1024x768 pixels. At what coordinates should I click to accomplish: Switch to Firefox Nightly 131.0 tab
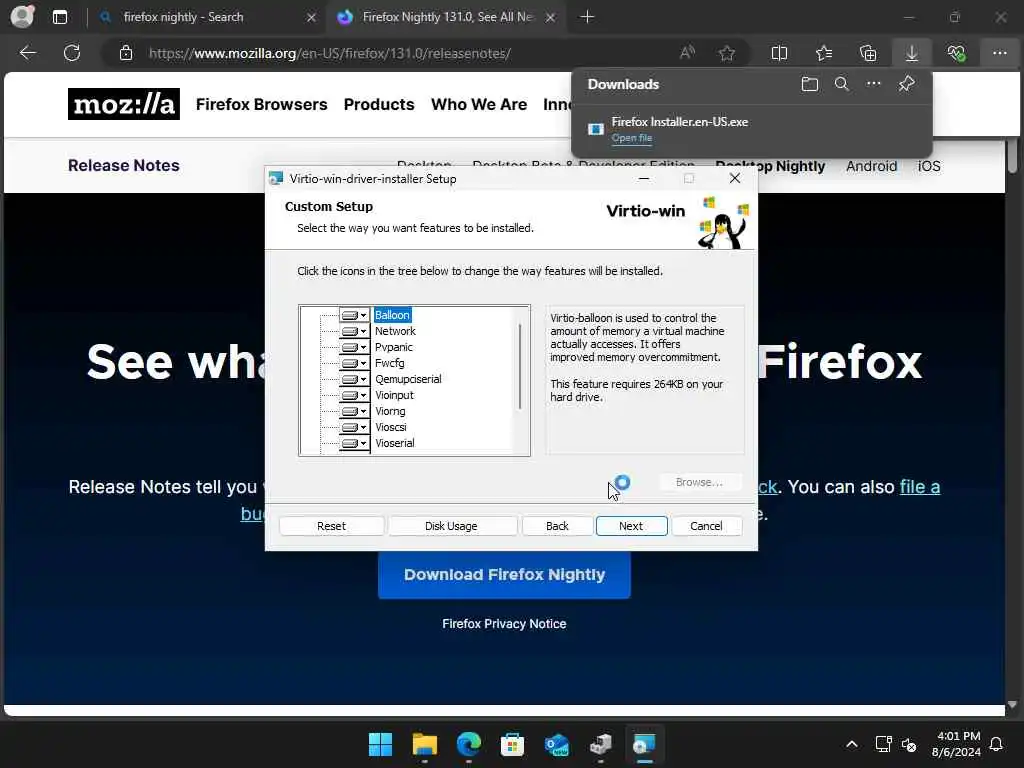tap(445, 17)
